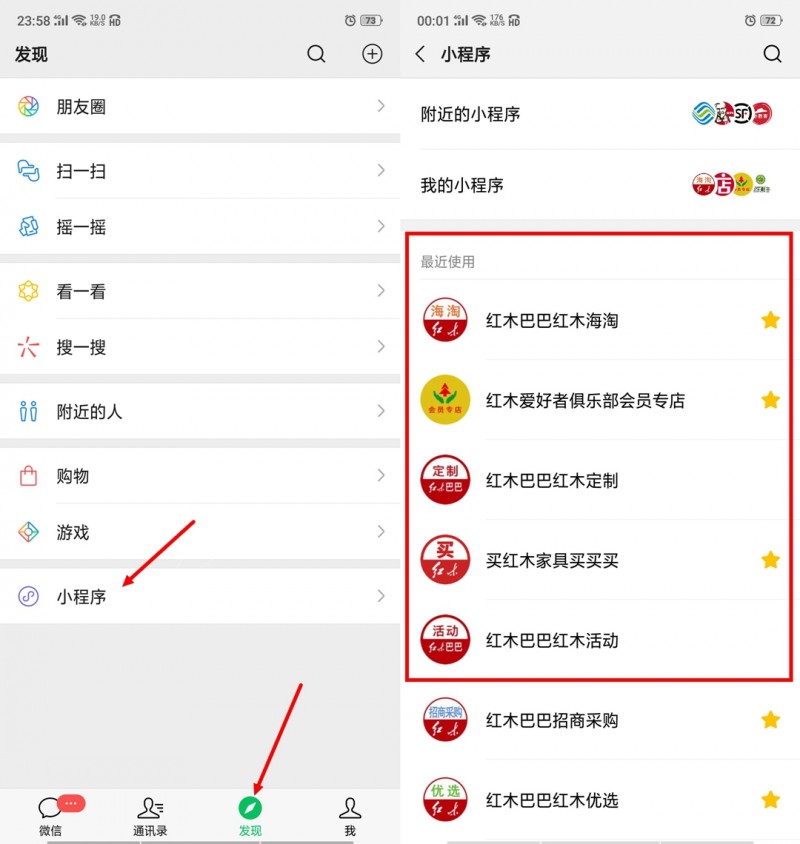Switch to the 我 profile tab
Viewport: 800px width, 844px height.
(x=350, y=817)
